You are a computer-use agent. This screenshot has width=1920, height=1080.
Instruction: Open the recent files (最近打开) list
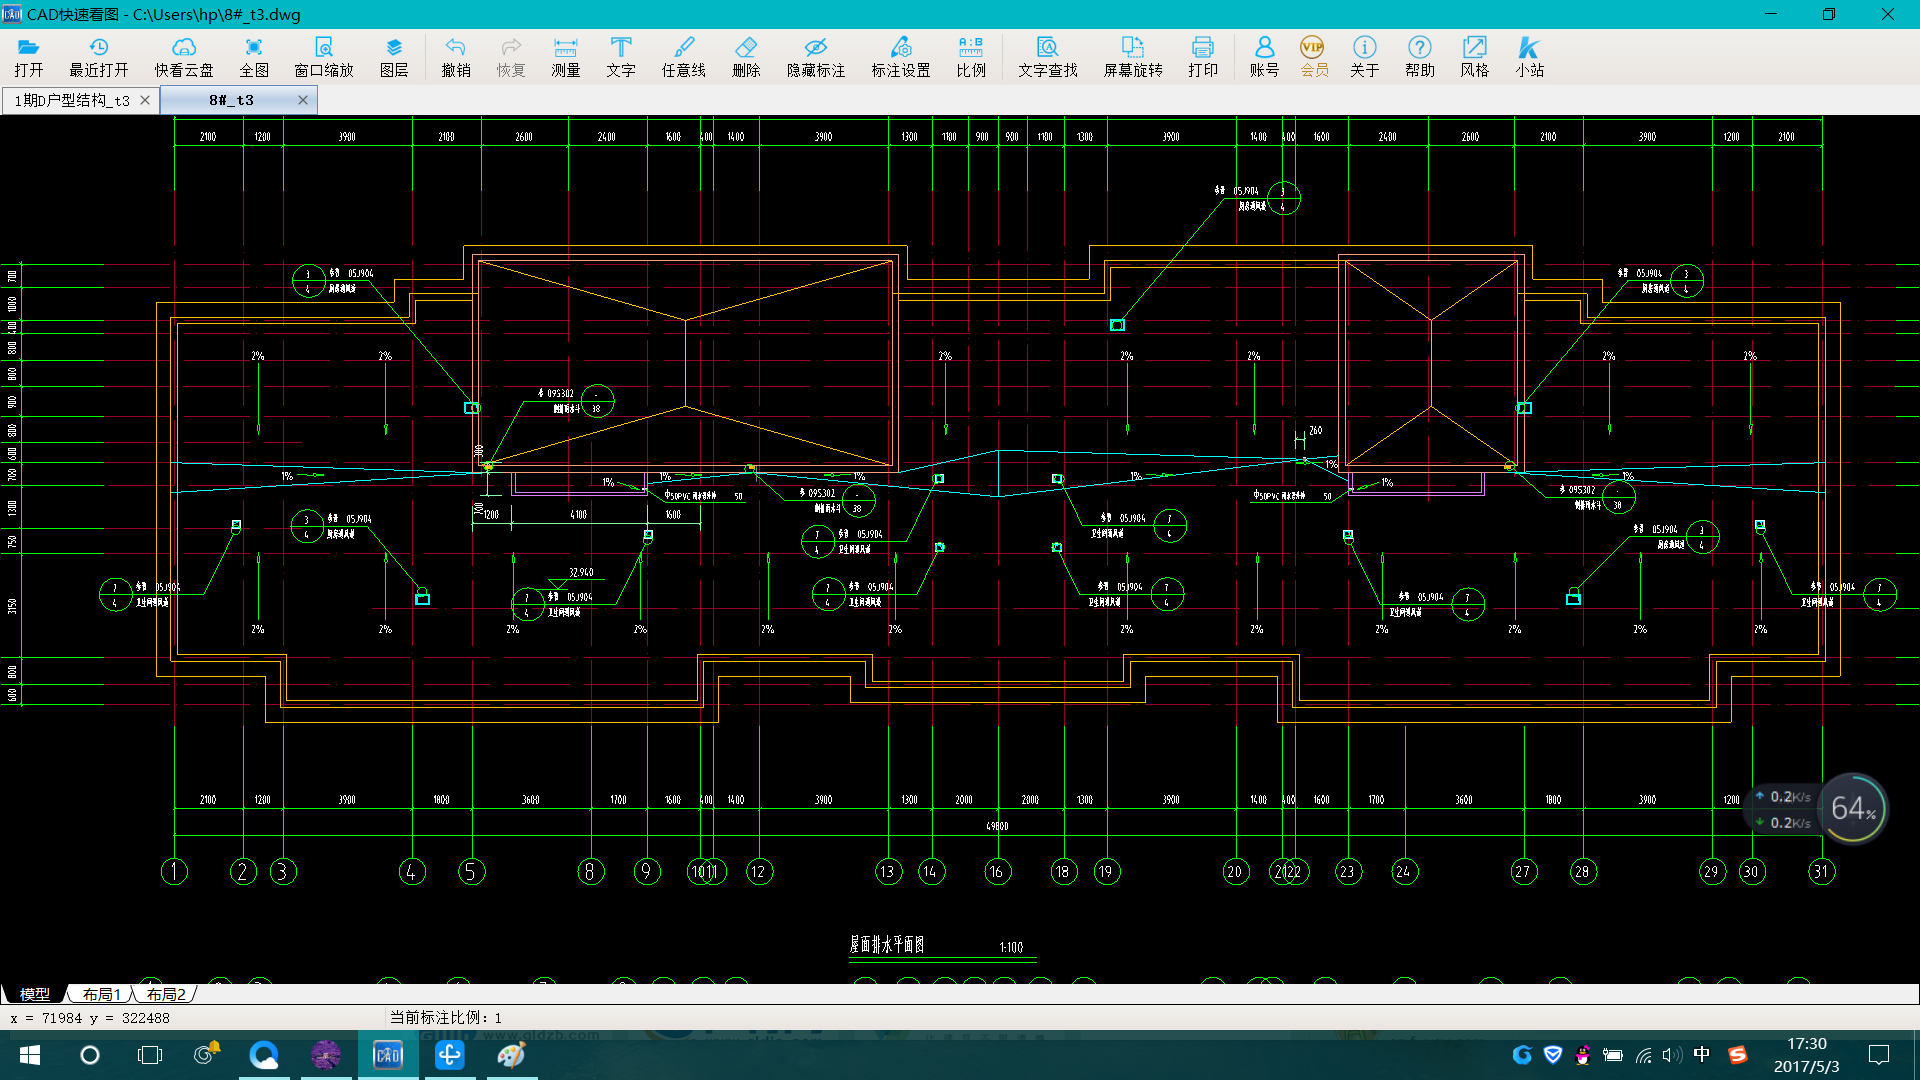click(x=98, y=56)
